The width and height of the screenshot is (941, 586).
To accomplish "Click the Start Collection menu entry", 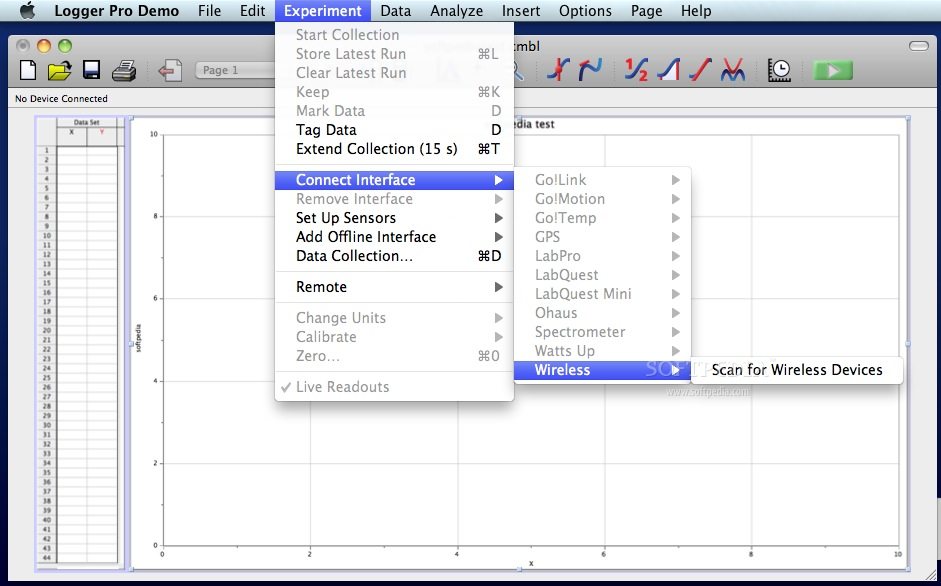I will 394,35.
